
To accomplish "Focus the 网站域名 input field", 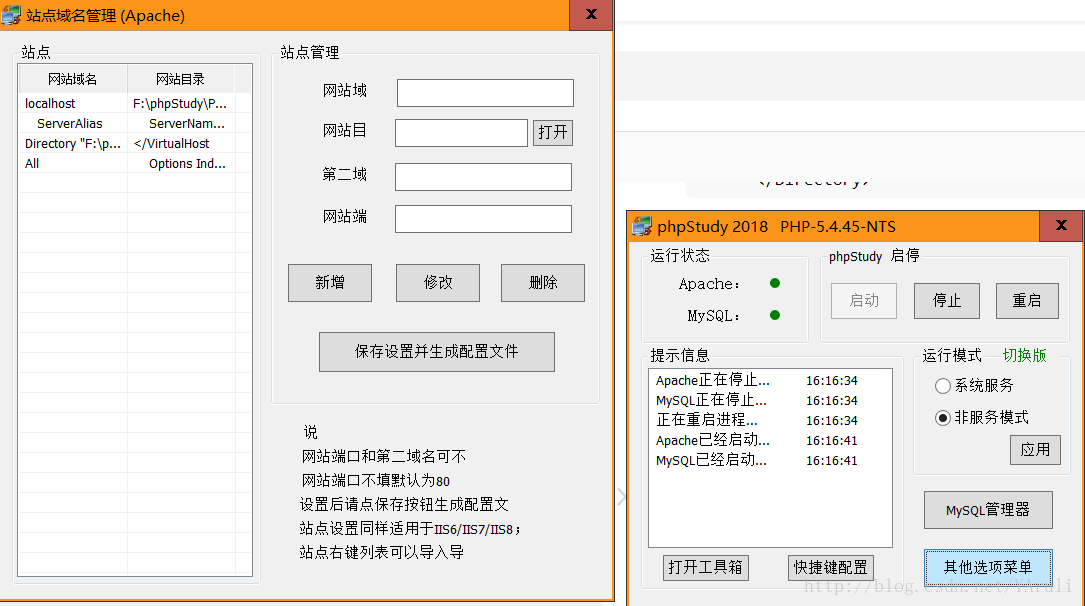I will click(x=485, y=93).
